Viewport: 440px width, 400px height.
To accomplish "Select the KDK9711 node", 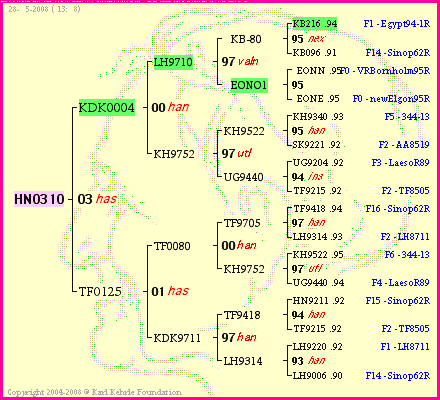I will (x=177, y=338).
